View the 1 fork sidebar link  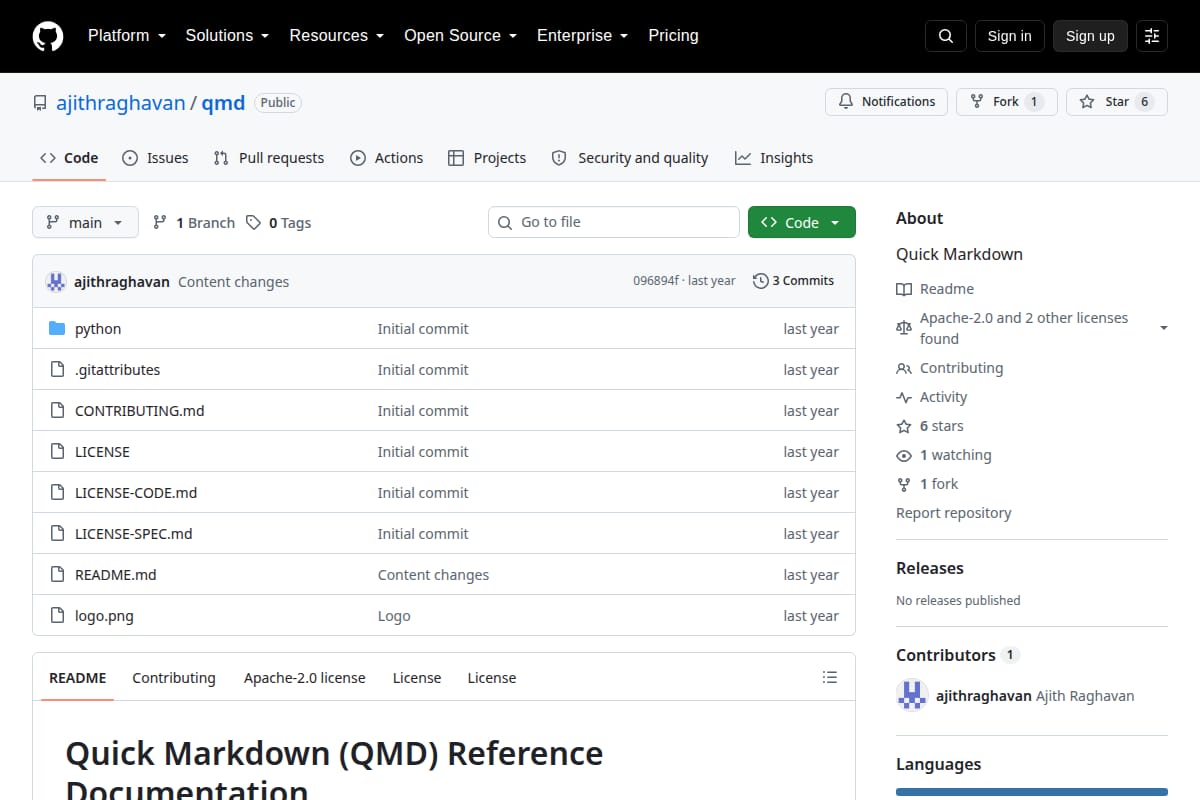point(939,484)
